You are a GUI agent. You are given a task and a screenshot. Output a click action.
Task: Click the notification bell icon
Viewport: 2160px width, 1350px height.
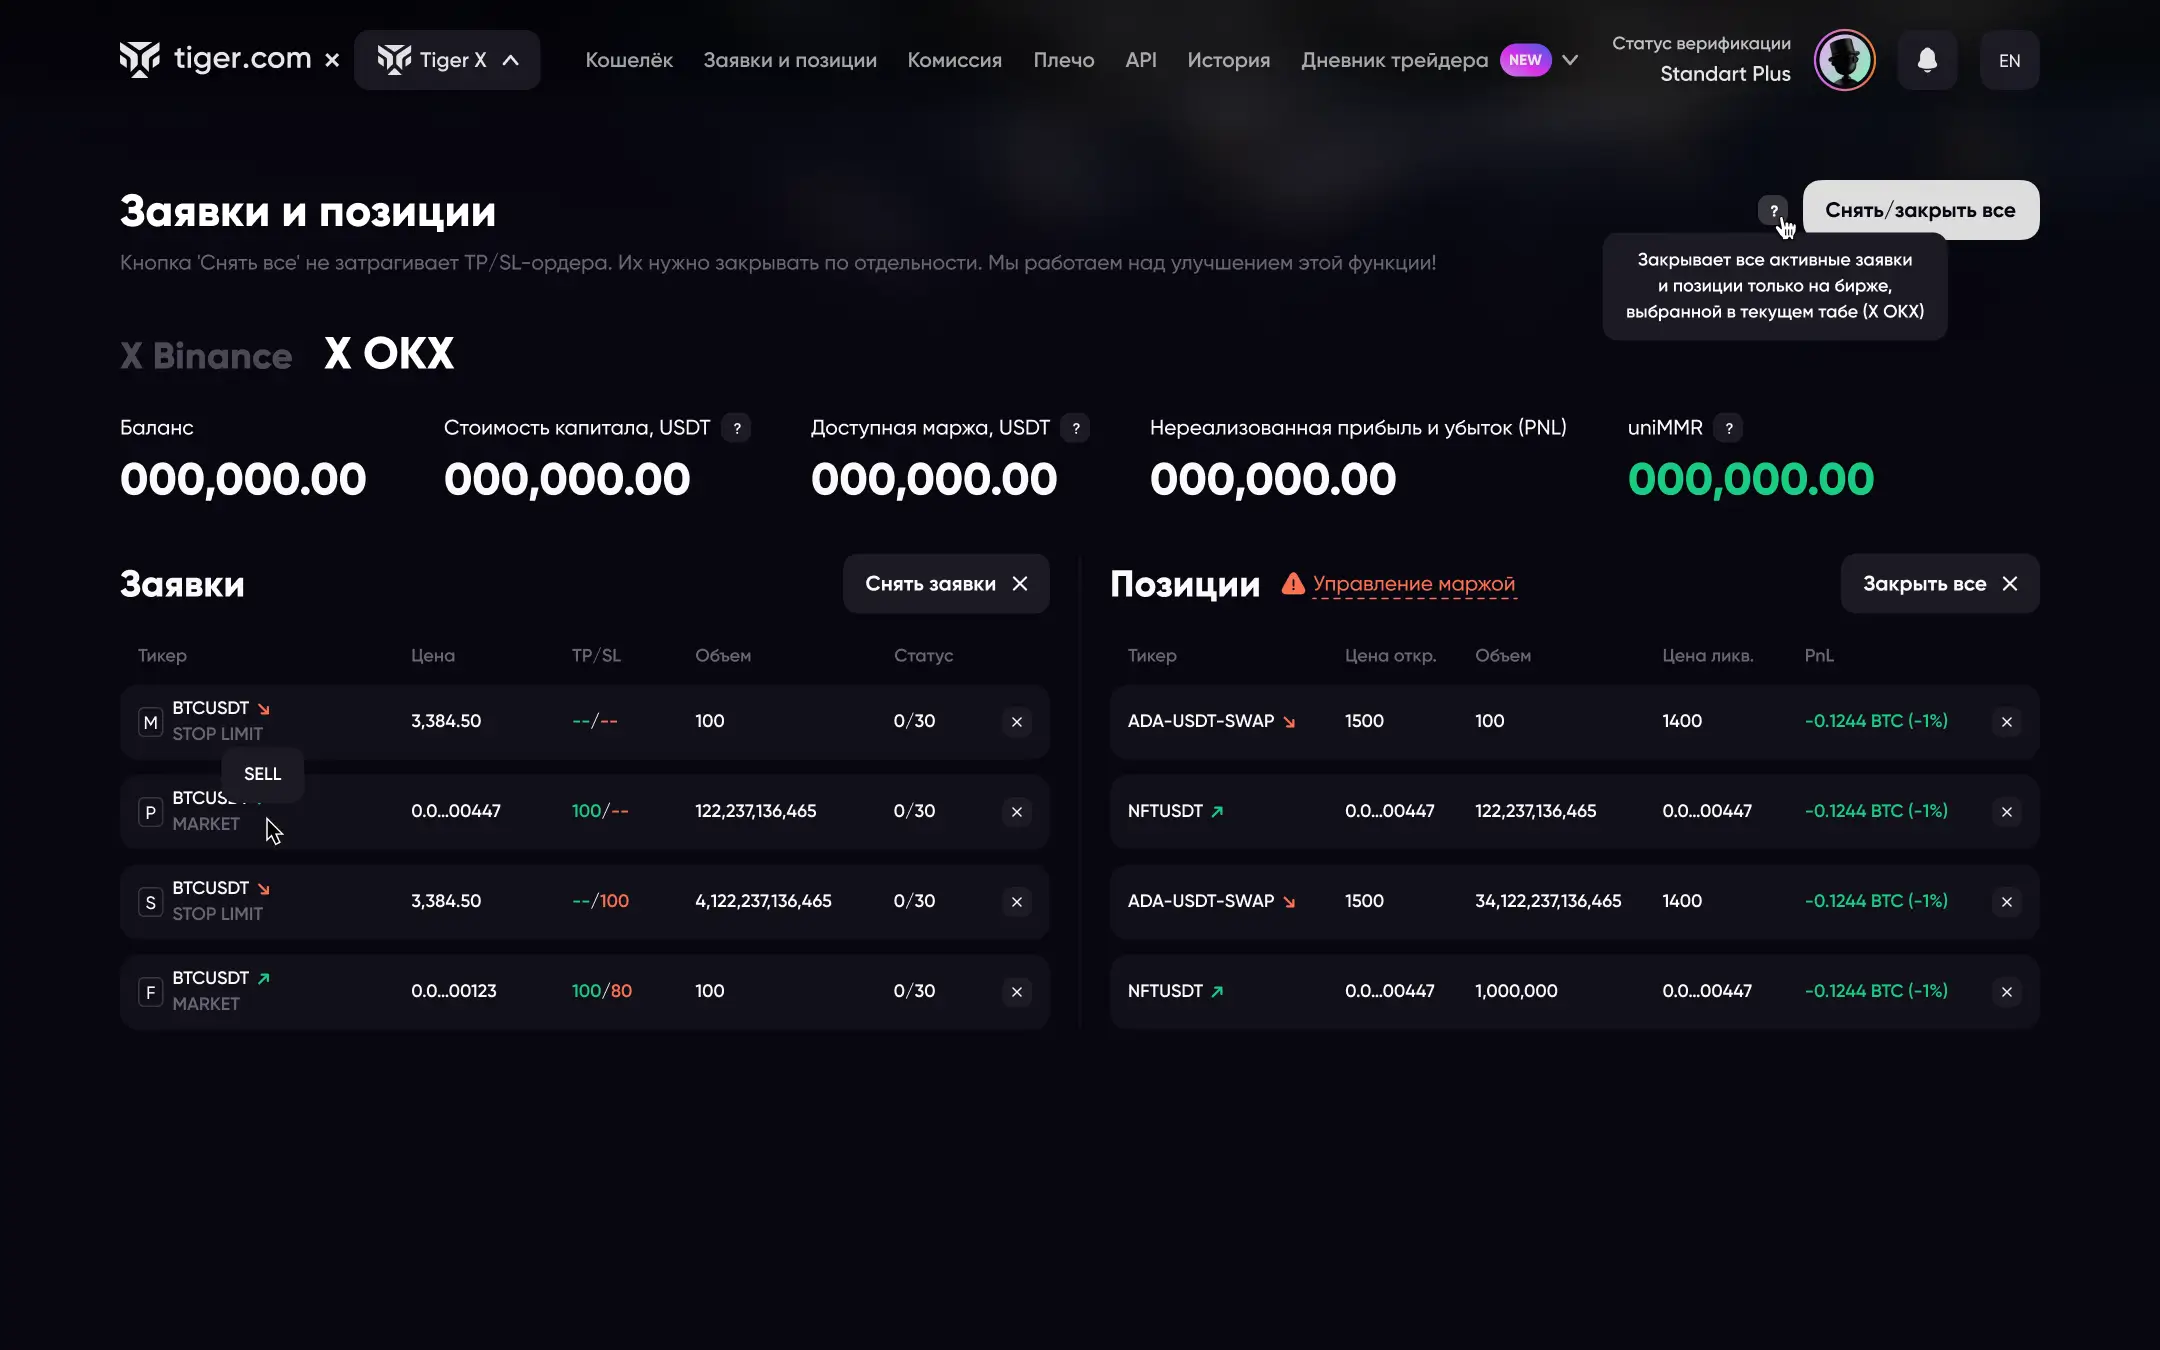pyautogui.click(x=1927, y=60)
